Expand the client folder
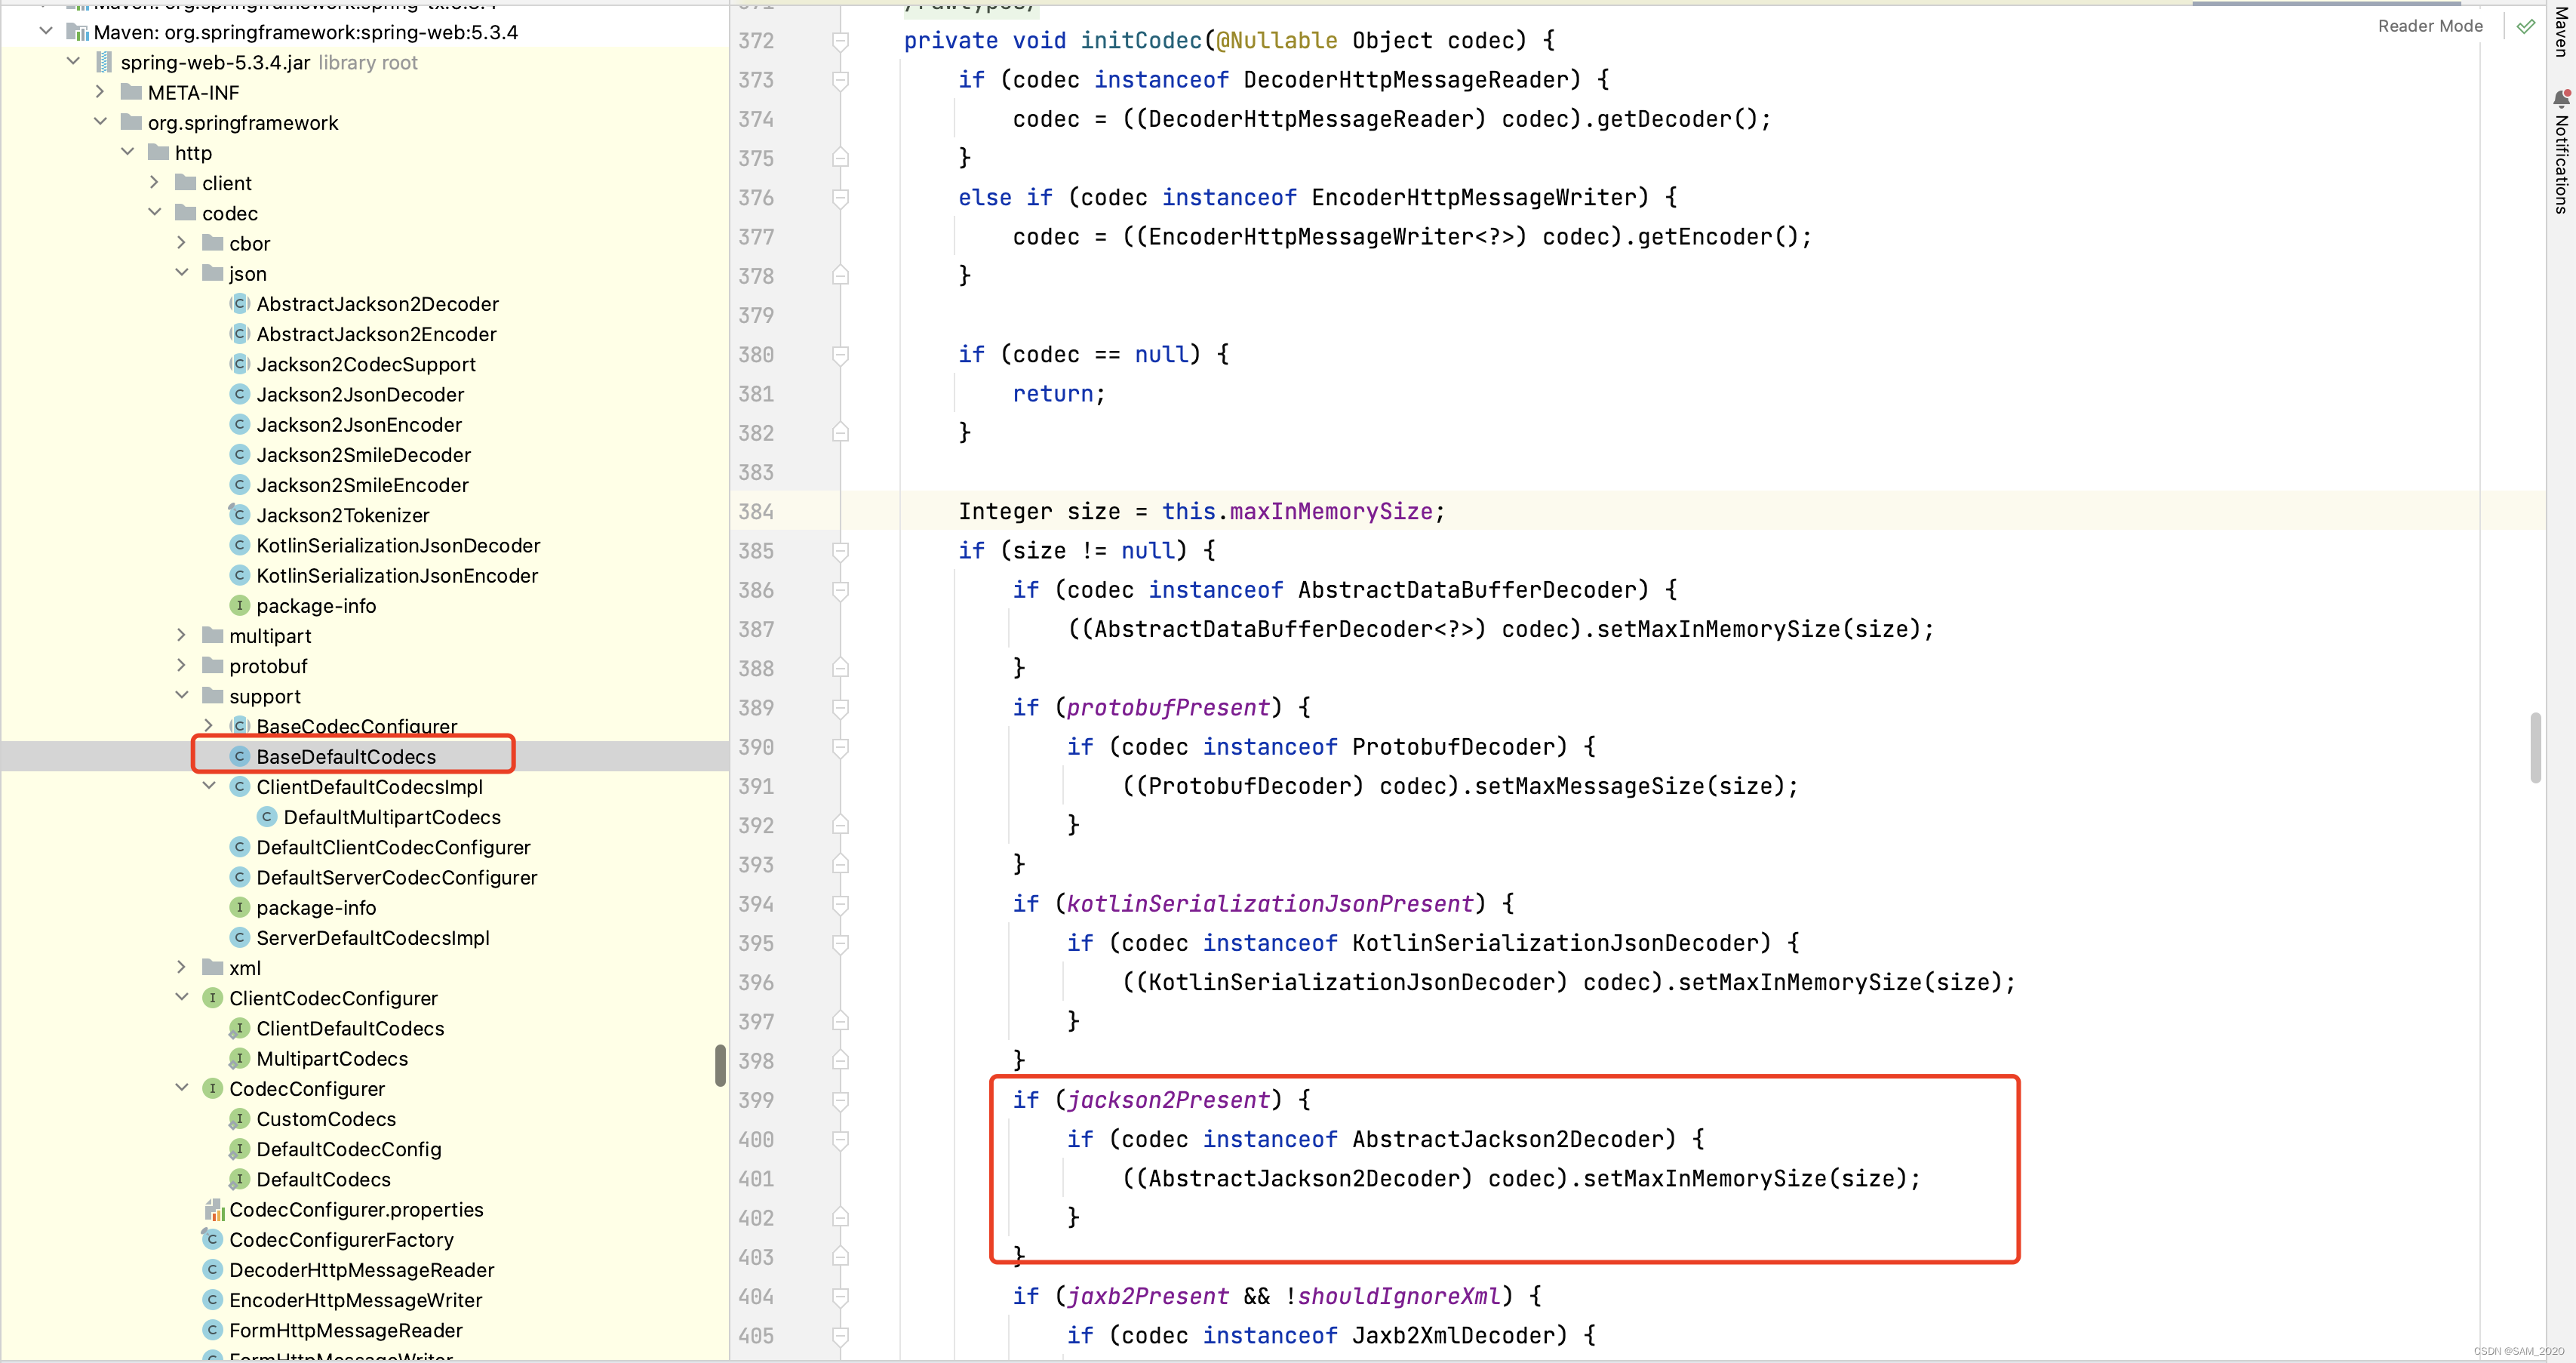Screen dimensions: 2576x1363 (x=155, y=182)
